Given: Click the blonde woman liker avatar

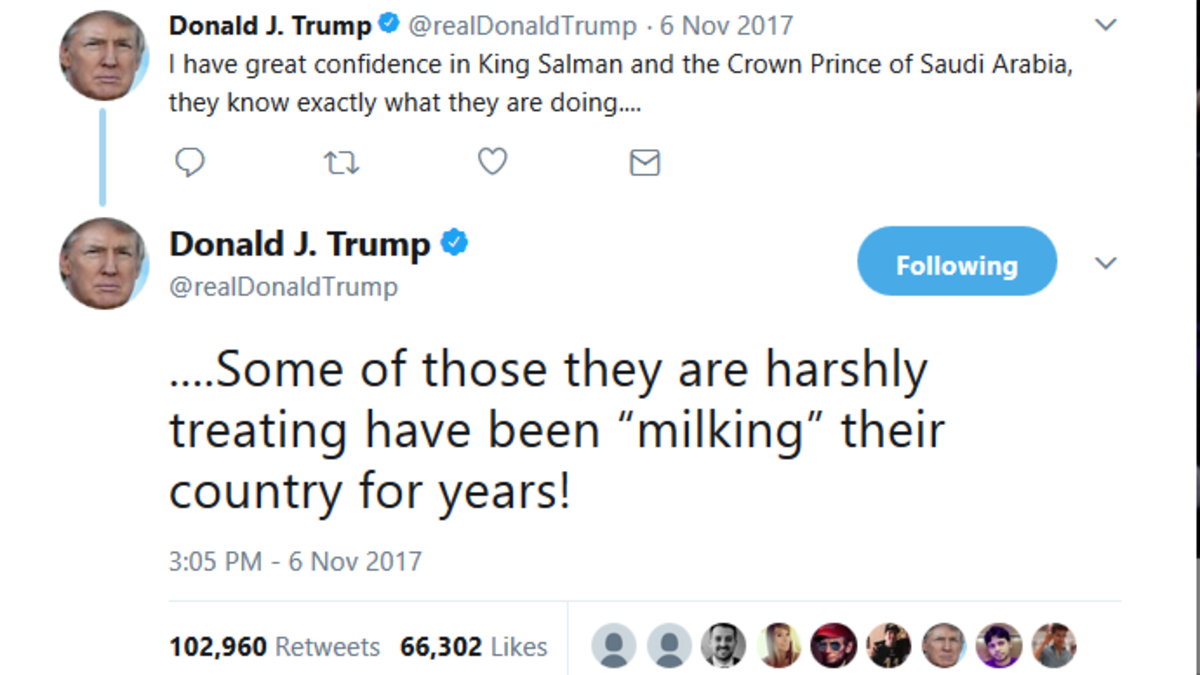Looking at the screenshot, I should pyautogui.click(x=778, y=646).
